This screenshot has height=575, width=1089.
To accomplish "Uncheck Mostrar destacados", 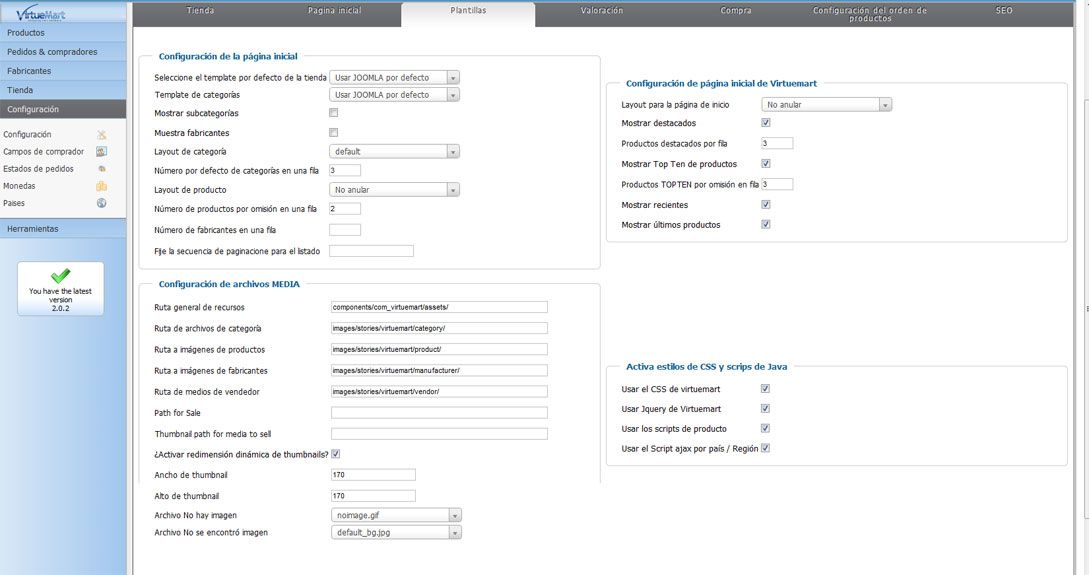I will coord(765,123).
